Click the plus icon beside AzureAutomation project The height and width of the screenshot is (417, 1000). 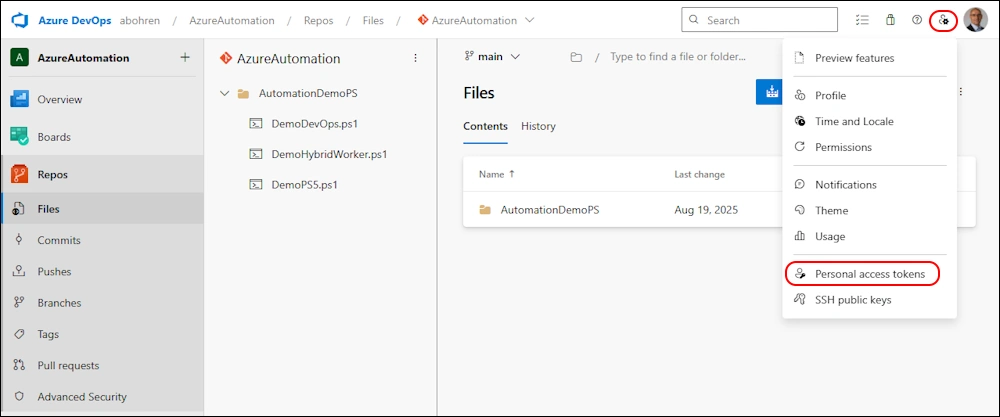(184, 58)
